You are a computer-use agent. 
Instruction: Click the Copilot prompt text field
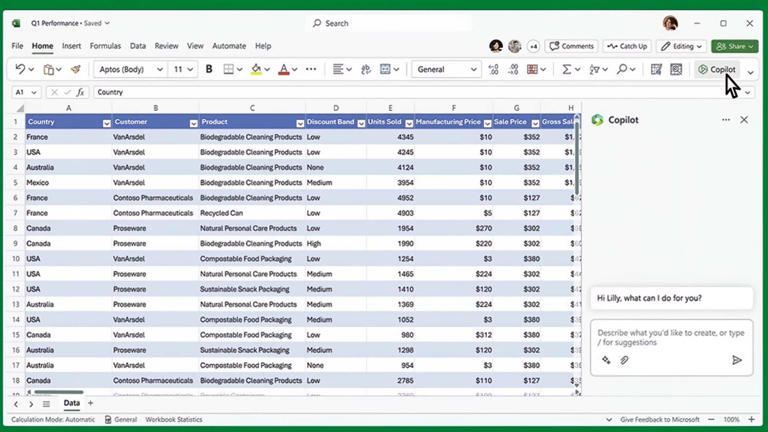point(670,337)
